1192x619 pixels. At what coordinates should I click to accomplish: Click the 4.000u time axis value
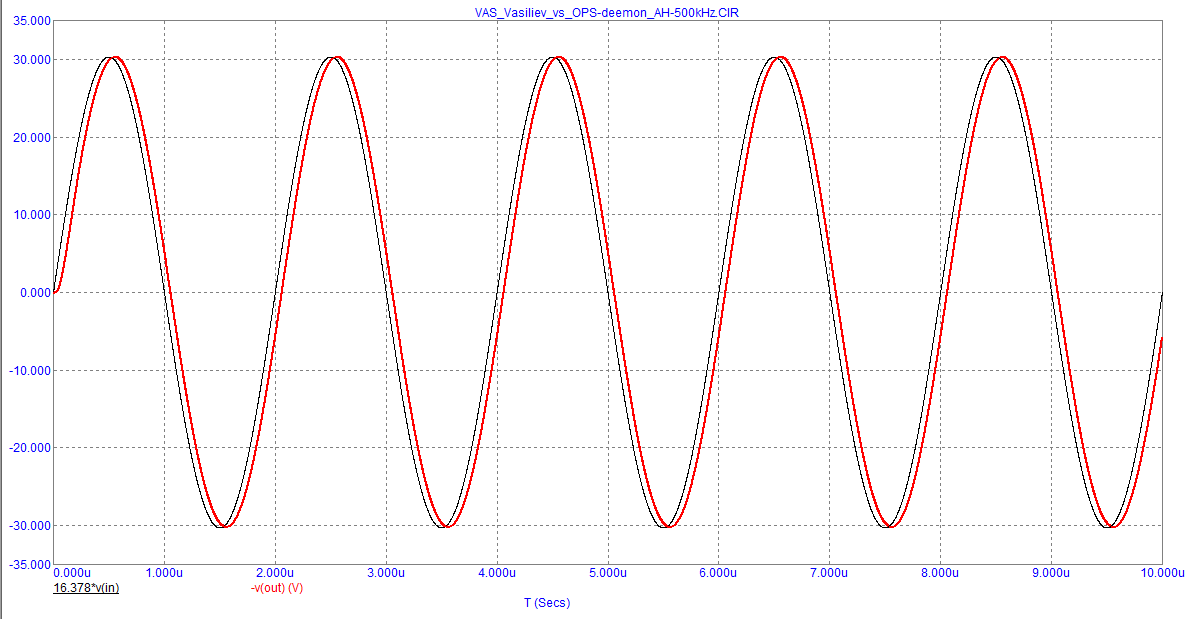(497, 573)
